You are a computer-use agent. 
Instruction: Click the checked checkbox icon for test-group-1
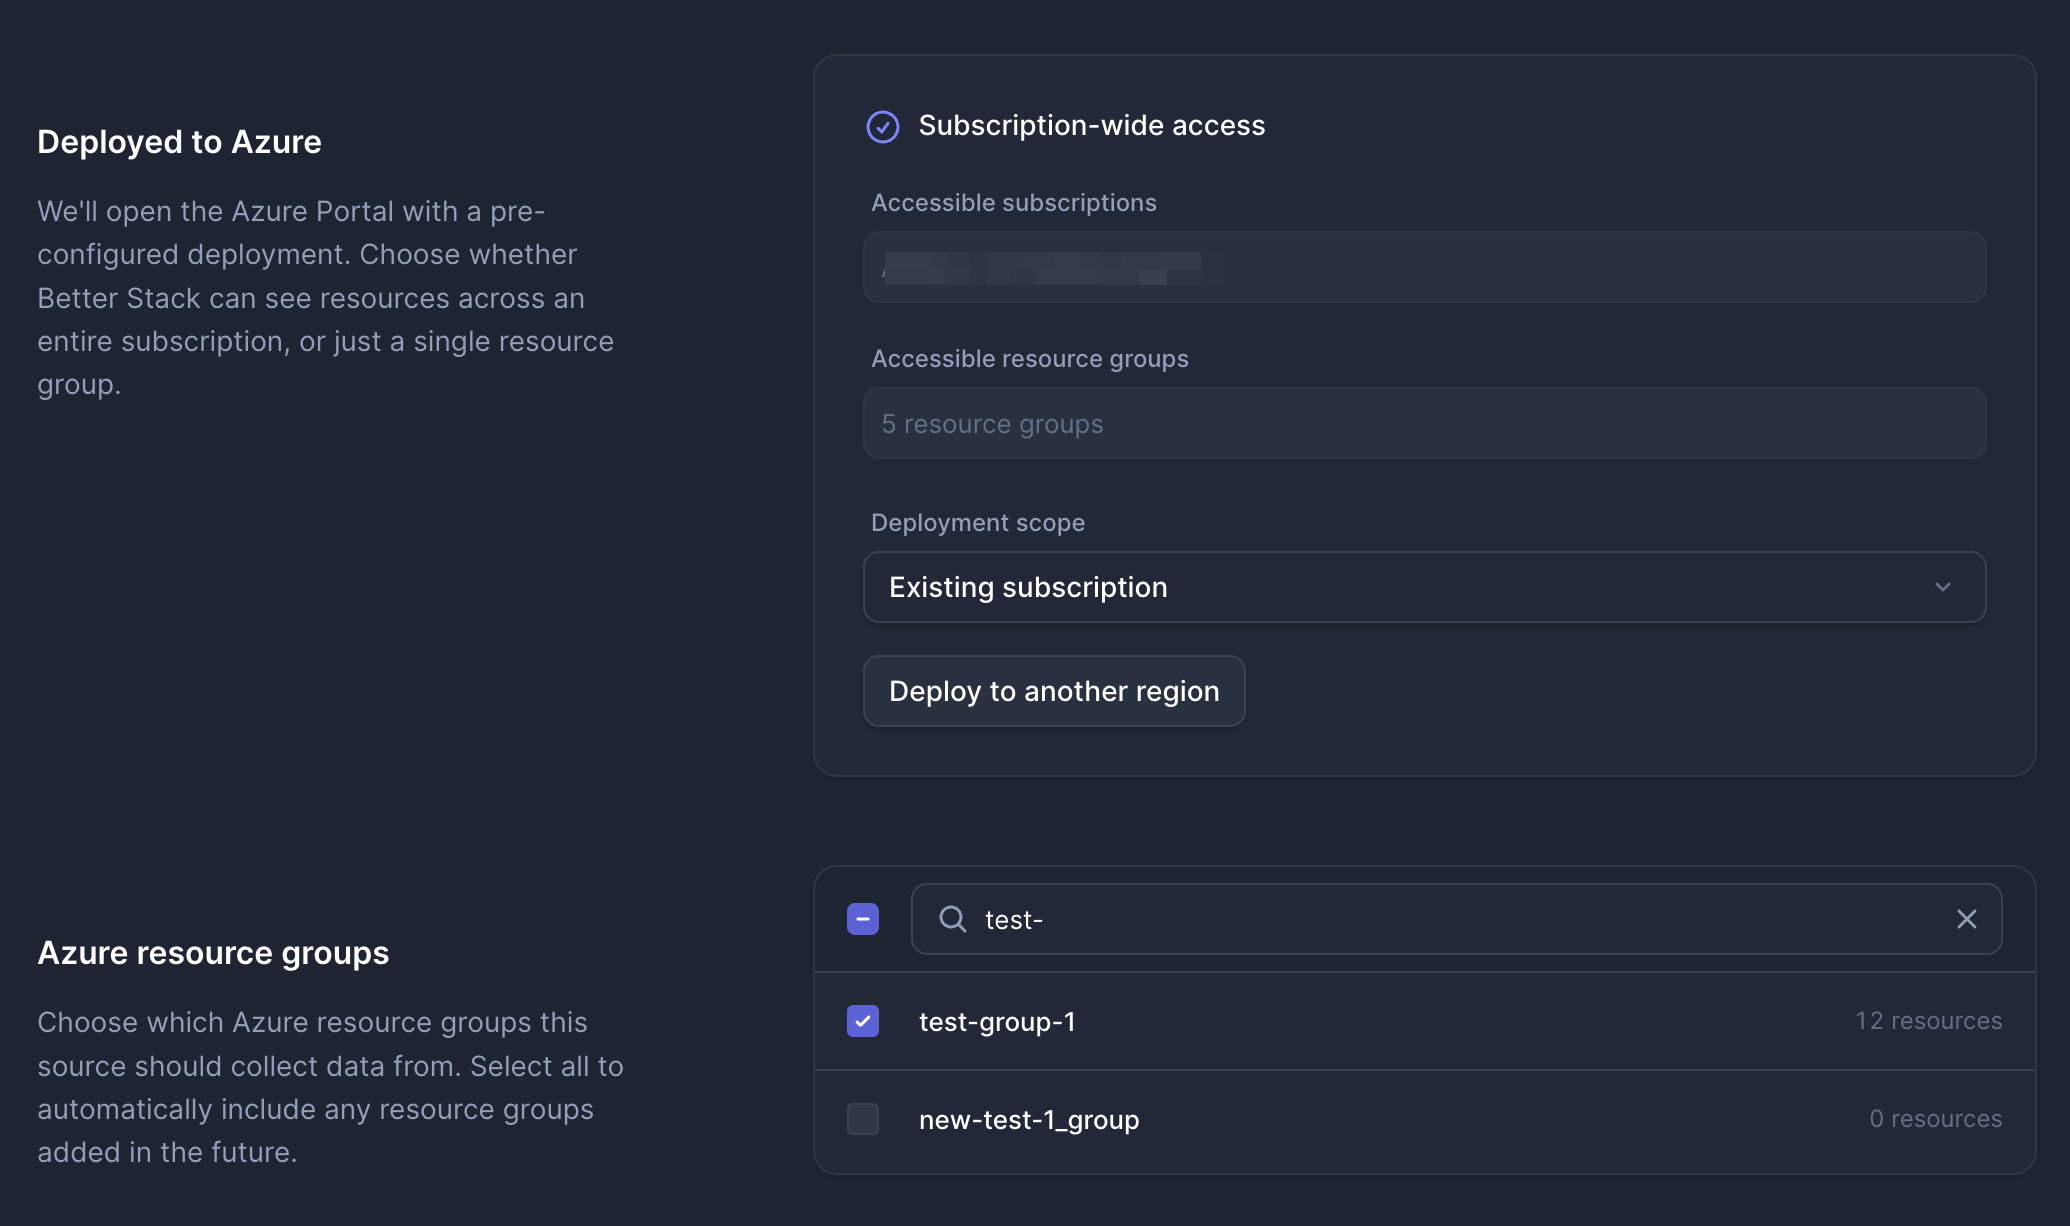(862, 1021)
